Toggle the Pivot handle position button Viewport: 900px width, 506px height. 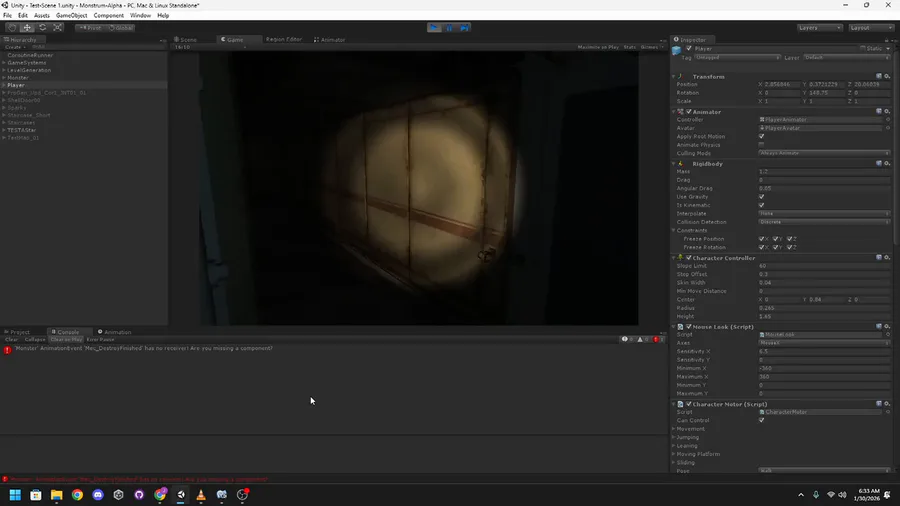pyautogui.click(x=91, y=28)
